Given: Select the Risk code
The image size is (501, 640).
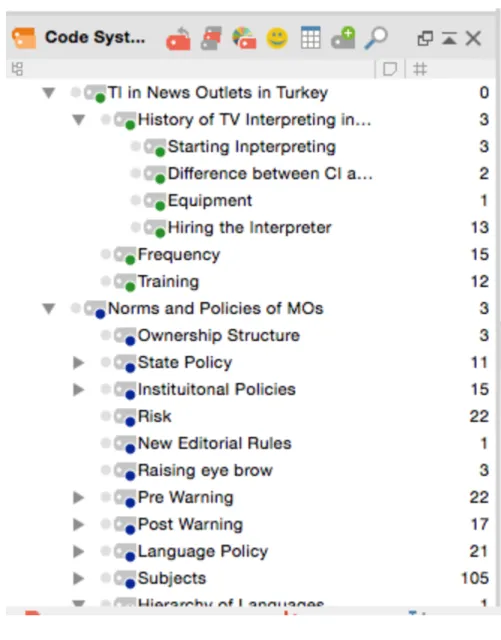Looking at the screenshot, I should click(154, 416).
